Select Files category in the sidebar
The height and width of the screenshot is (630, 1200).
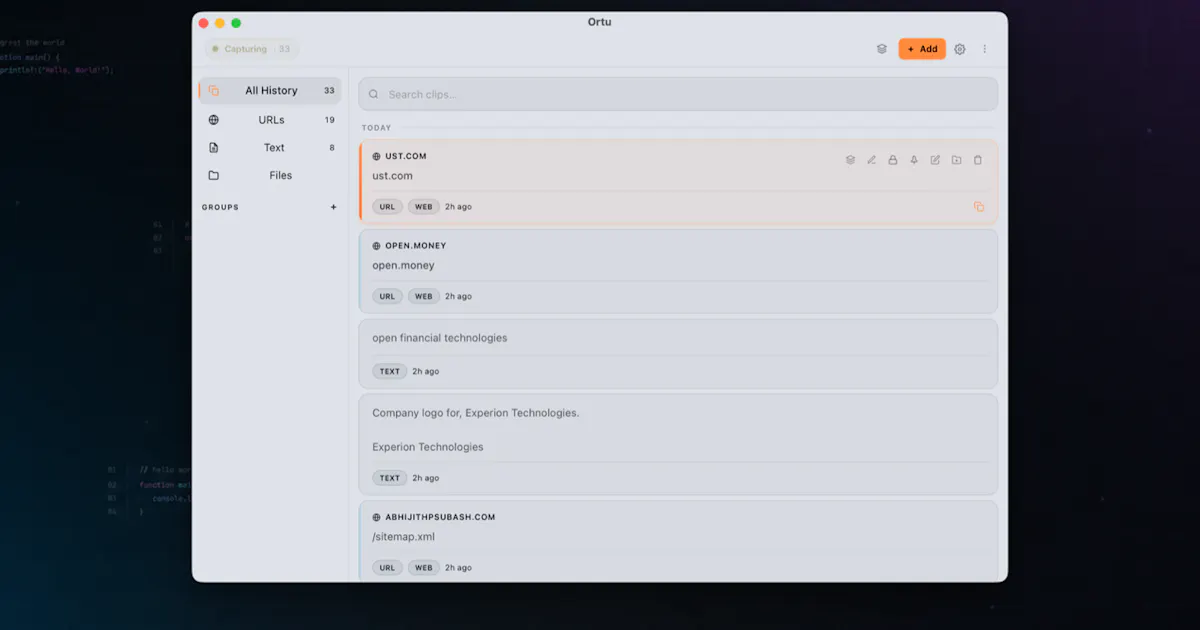point(270,175)
